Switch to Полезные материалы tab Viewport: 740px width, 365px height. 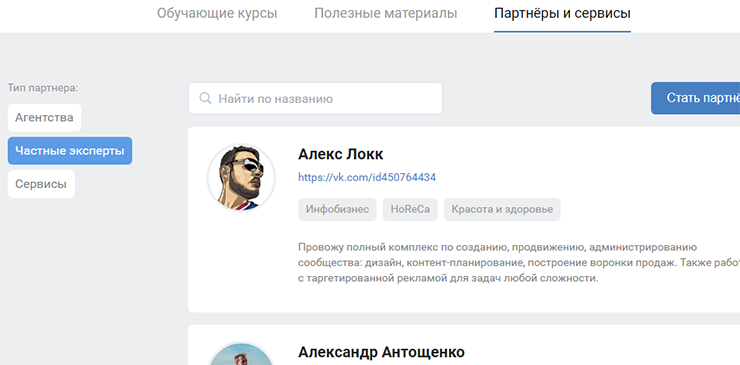[x=386, y=14]
